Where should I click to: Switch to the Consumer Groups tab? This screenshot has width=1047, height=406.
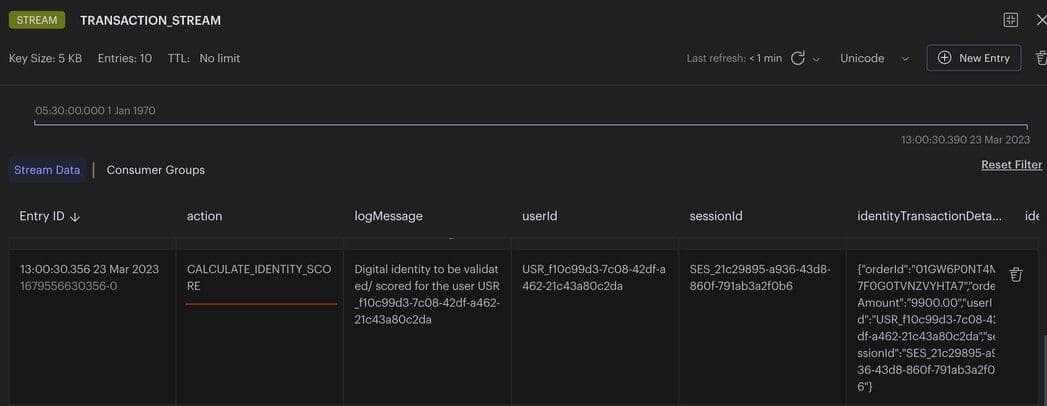155,170
